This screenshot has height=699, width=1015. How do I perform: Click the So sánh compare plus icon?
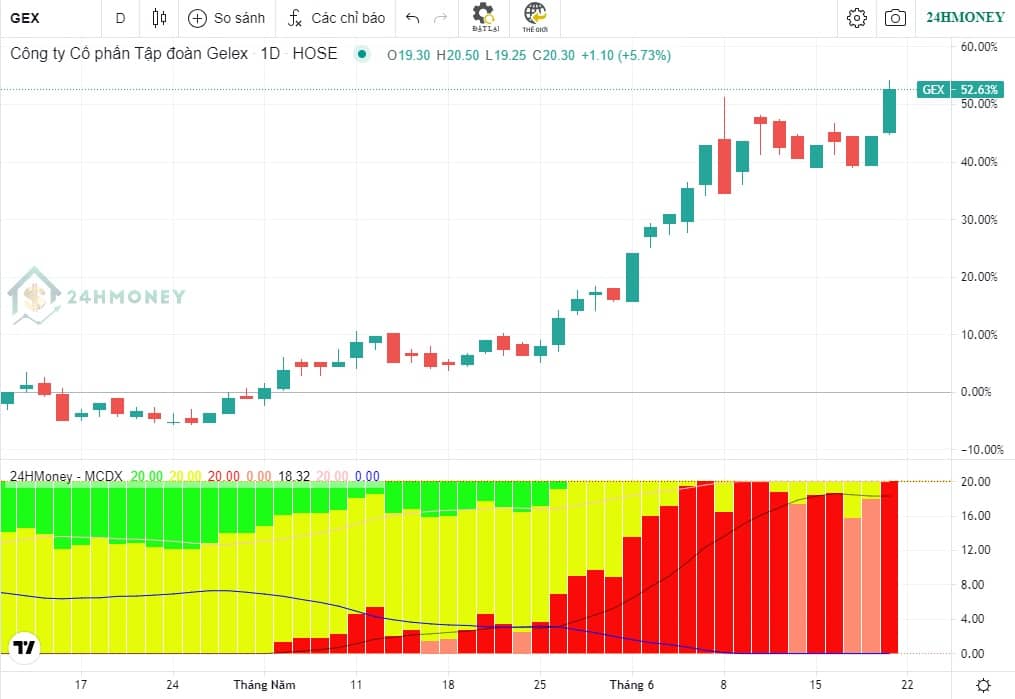(x=197, y=18)
